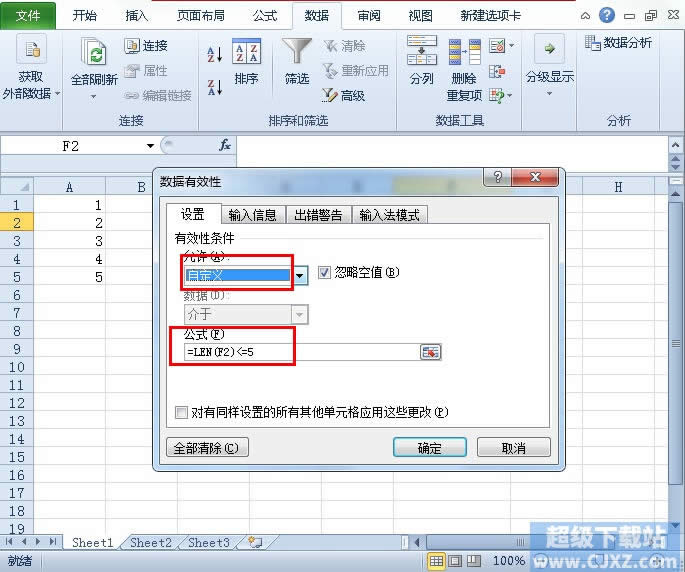Switch to Normal view in status bar
Image resolution: width=685 pixels, height=572 pixels.
(436, 561)
